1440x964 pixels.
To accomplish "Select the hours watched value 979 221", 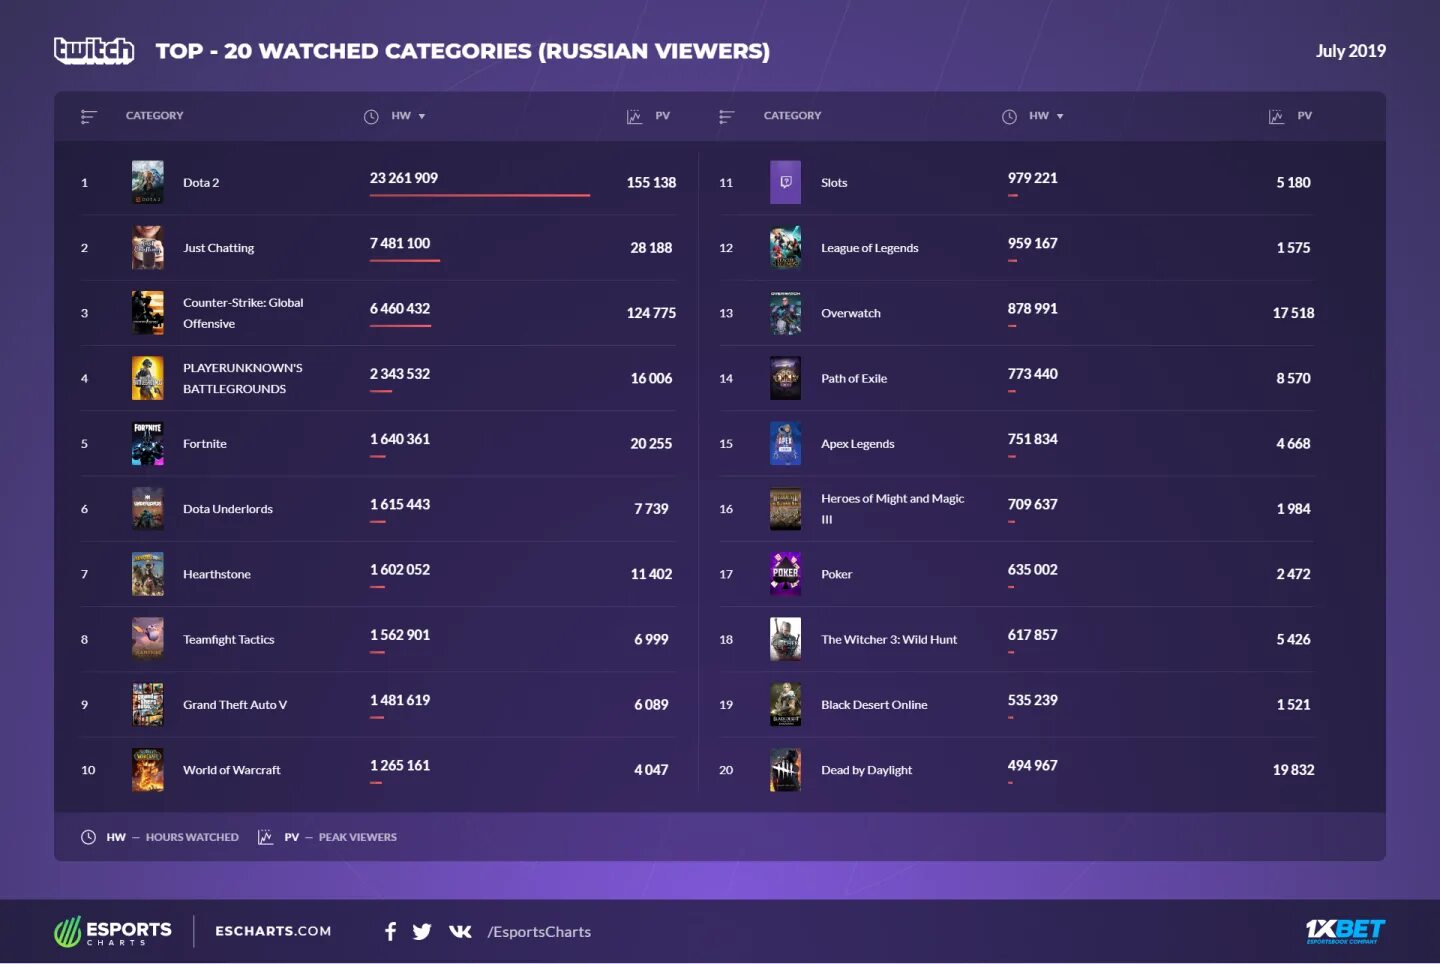I will coord(1033,178).
